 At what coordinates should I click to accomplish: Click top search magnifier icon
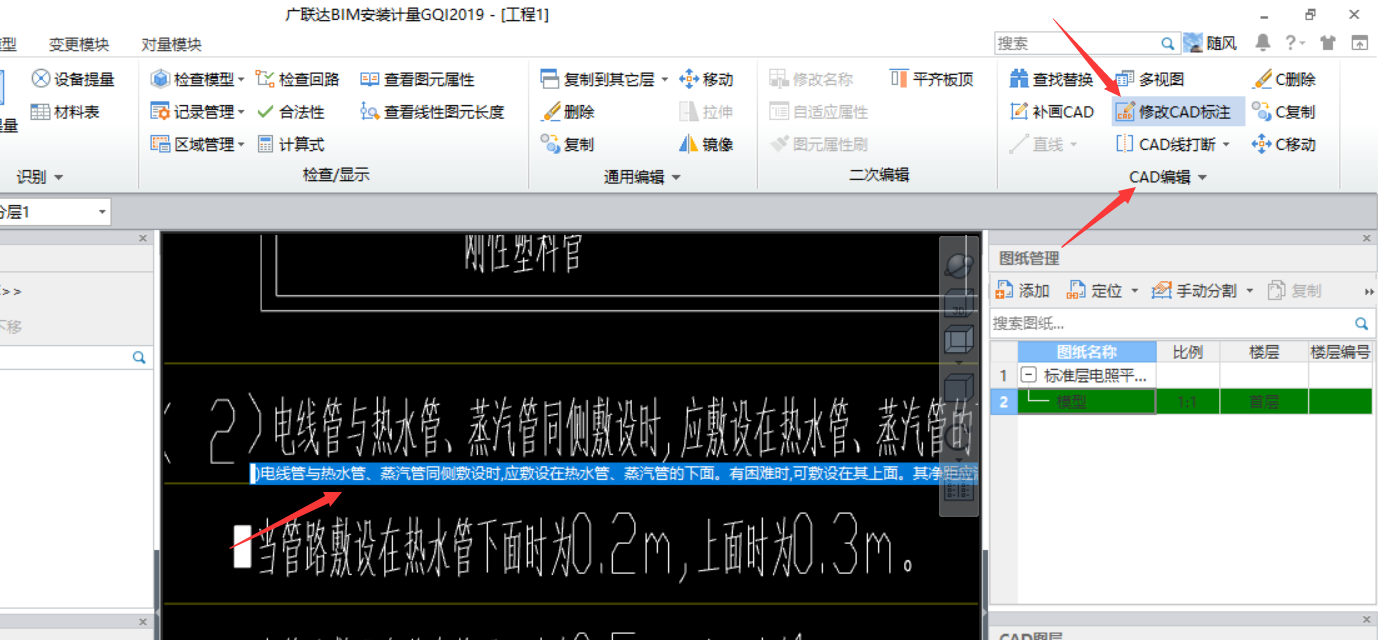click(1168, 43)
